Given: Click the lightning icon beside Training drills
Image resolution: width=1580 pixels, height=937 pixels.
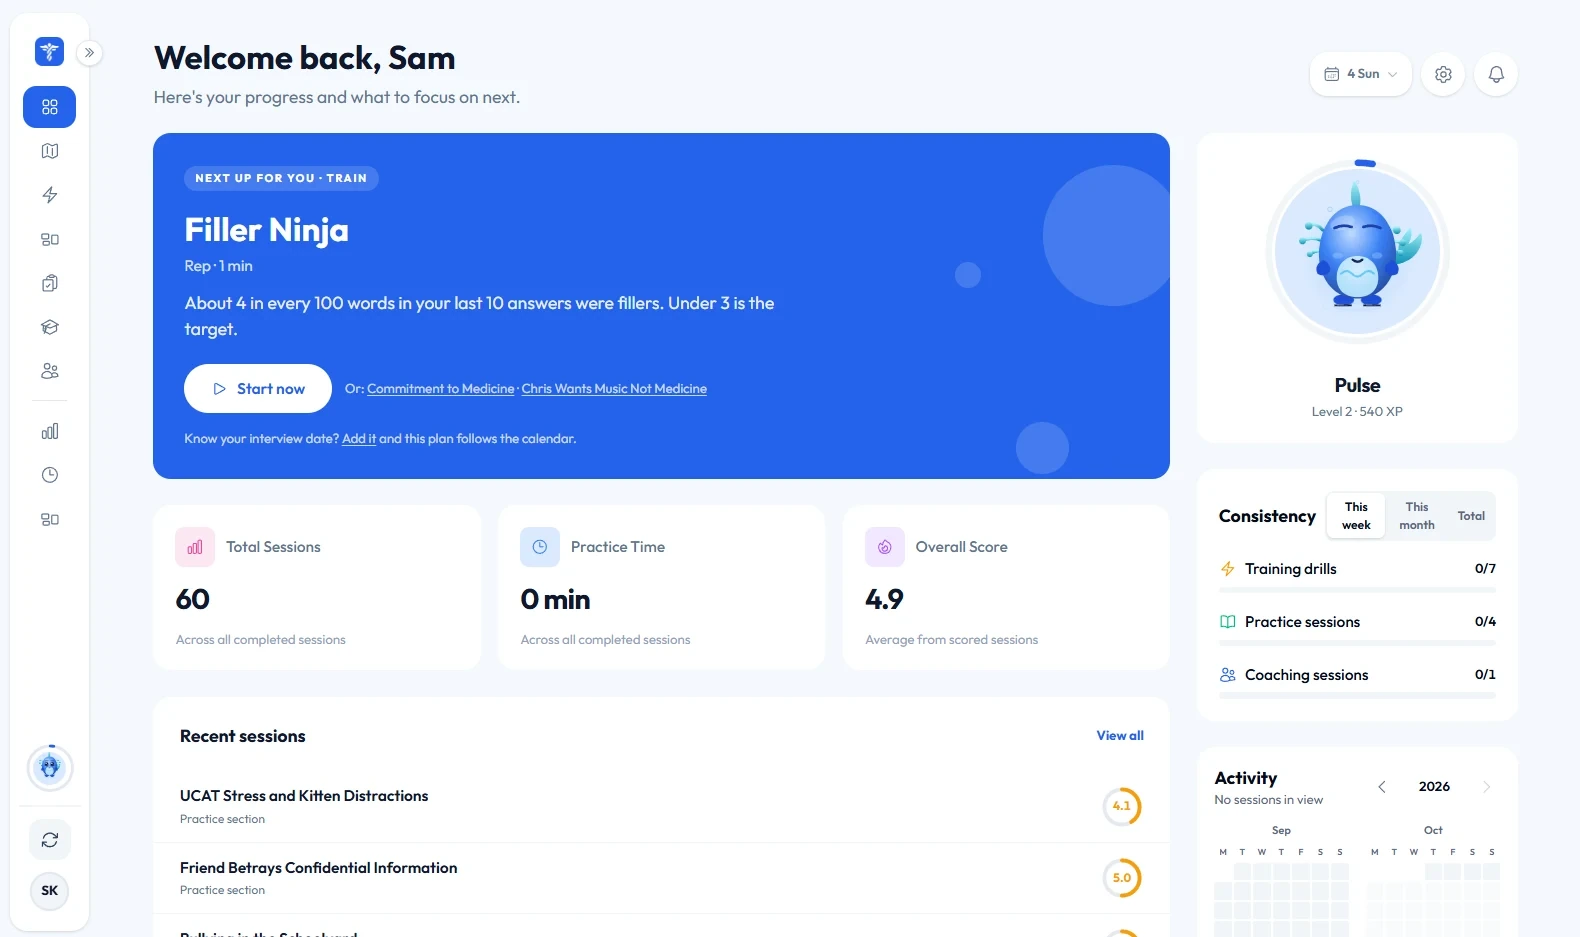Looking at the screenshot, I should [x=1228, y=569].
